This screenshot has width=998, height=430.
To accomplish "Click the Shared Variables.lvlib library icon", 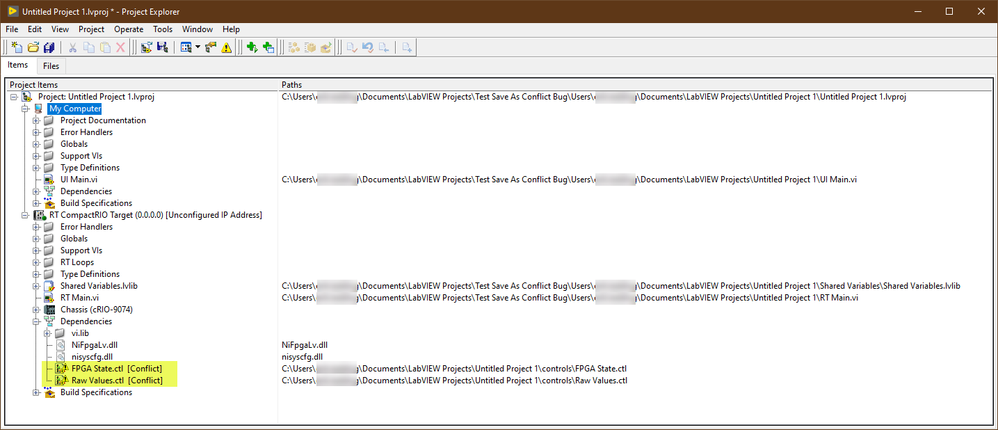I will click(x=49, y=286).
